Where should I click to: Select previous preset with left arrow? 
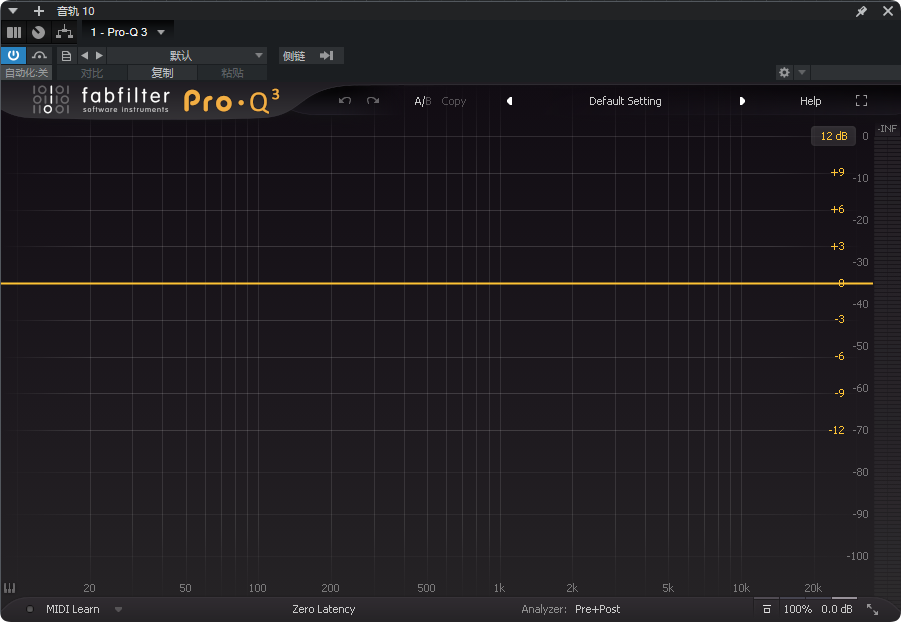509,101
